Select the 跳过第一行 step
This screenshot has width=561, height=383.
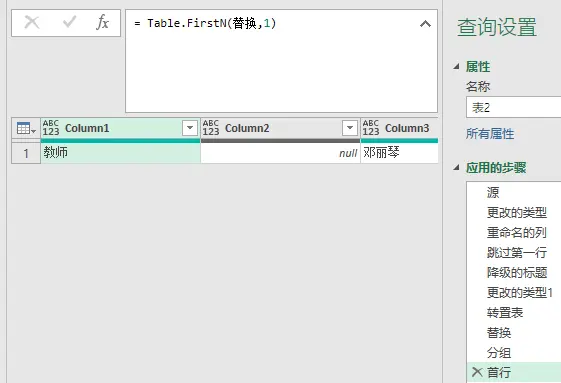pyautogui.click(x=514, y=253)
